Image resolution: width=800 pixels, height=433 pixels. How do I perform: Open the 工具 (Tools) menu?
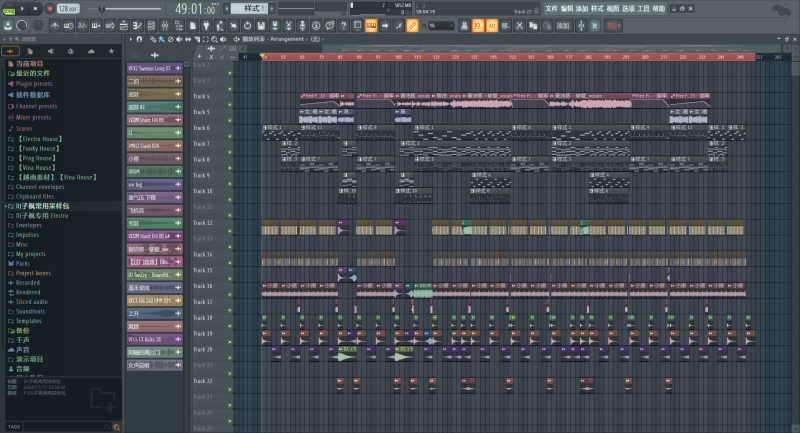tap(643, 7)
